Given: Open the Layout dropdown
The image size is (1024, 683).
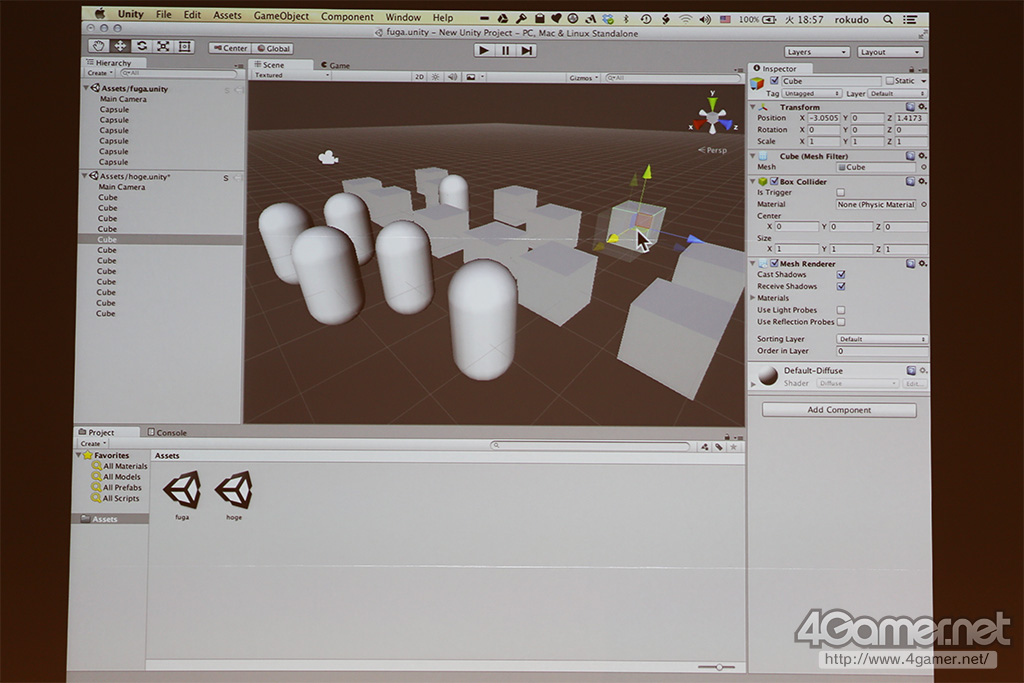Looking at the screenshot, I should [889, 52].
